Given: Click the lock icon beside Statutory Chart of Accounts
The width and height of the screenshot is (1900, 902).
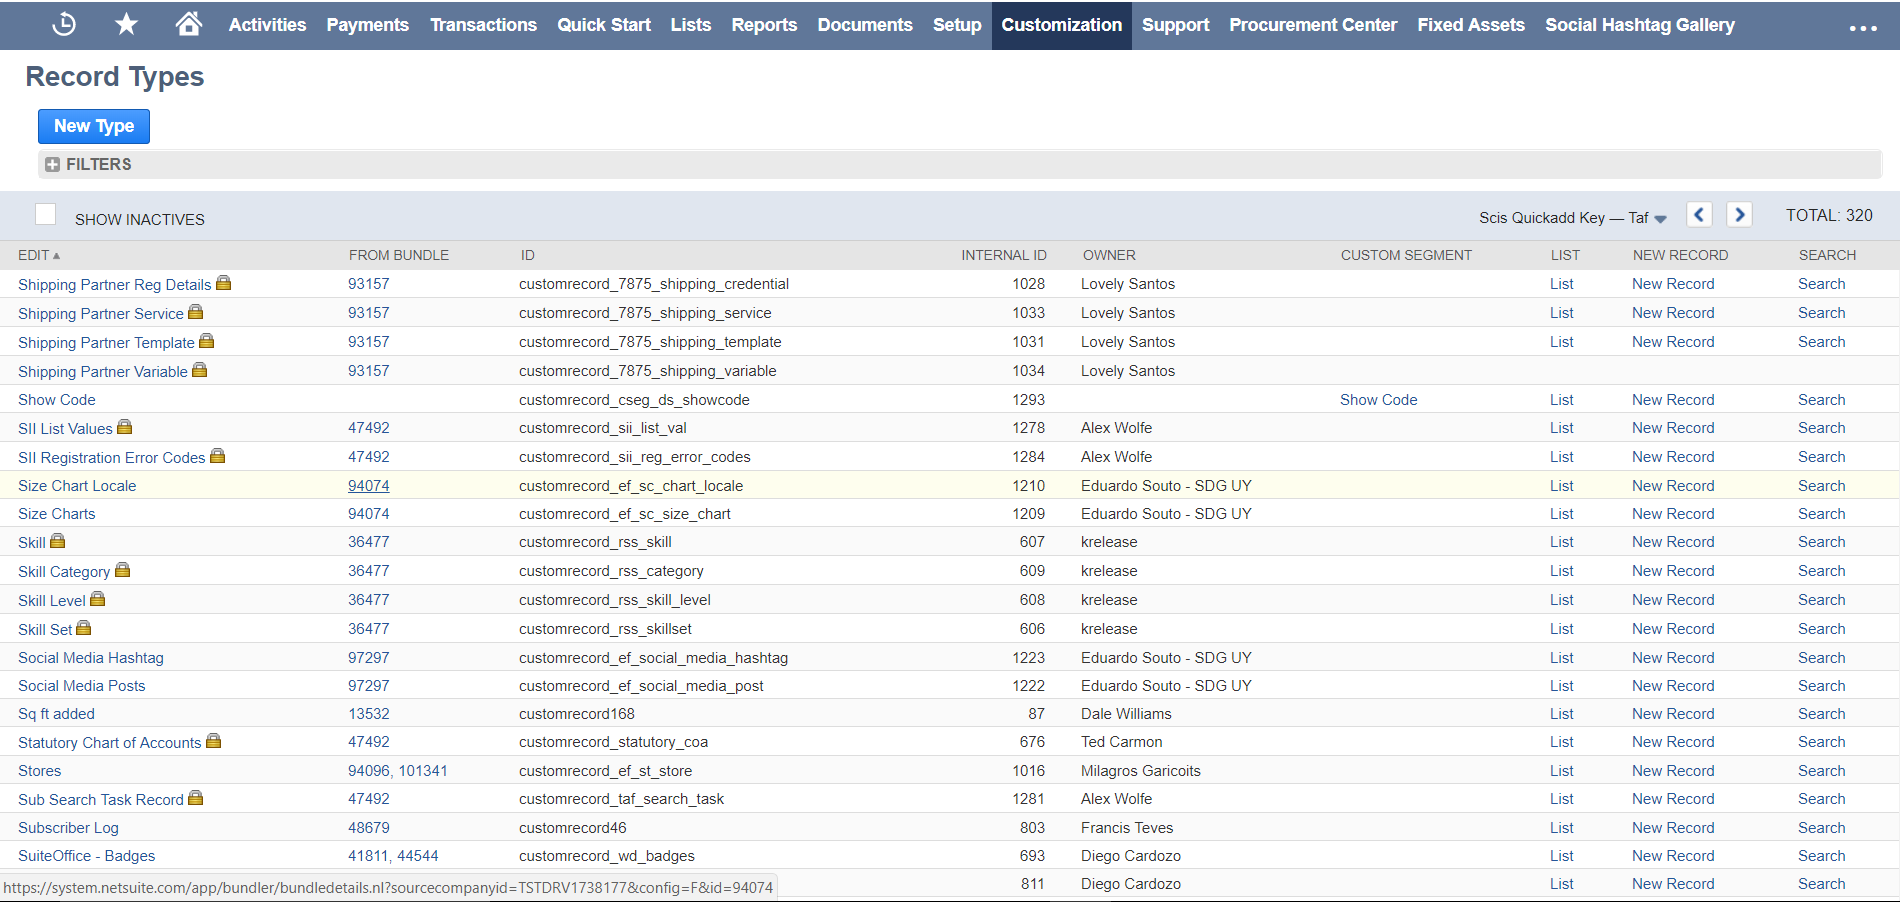Looking at the screenshot, I should (214, 741).
